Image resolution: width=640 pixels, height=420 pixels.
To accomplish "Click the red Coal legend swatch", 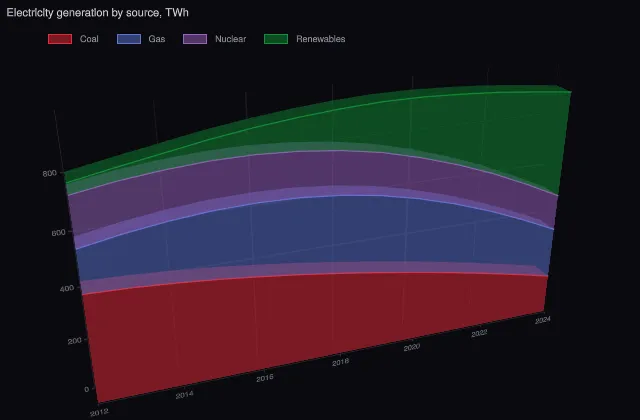I will coord(60,39).
